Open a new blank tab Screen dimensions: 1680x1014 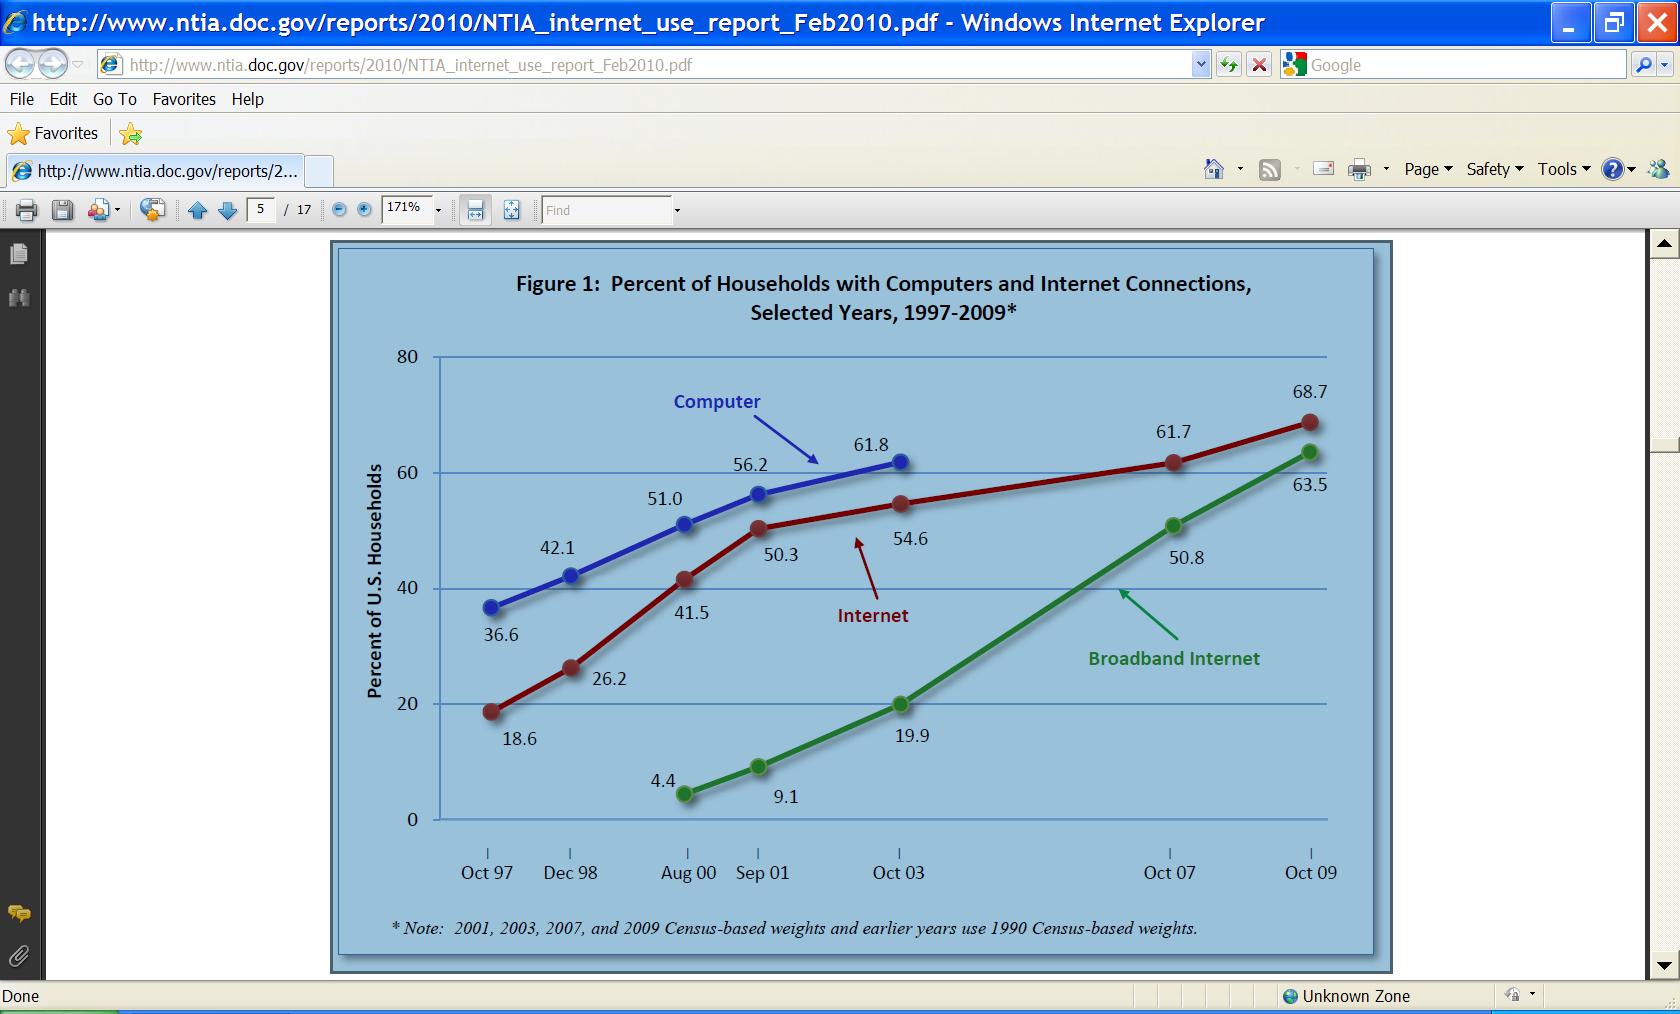point(319,171)
